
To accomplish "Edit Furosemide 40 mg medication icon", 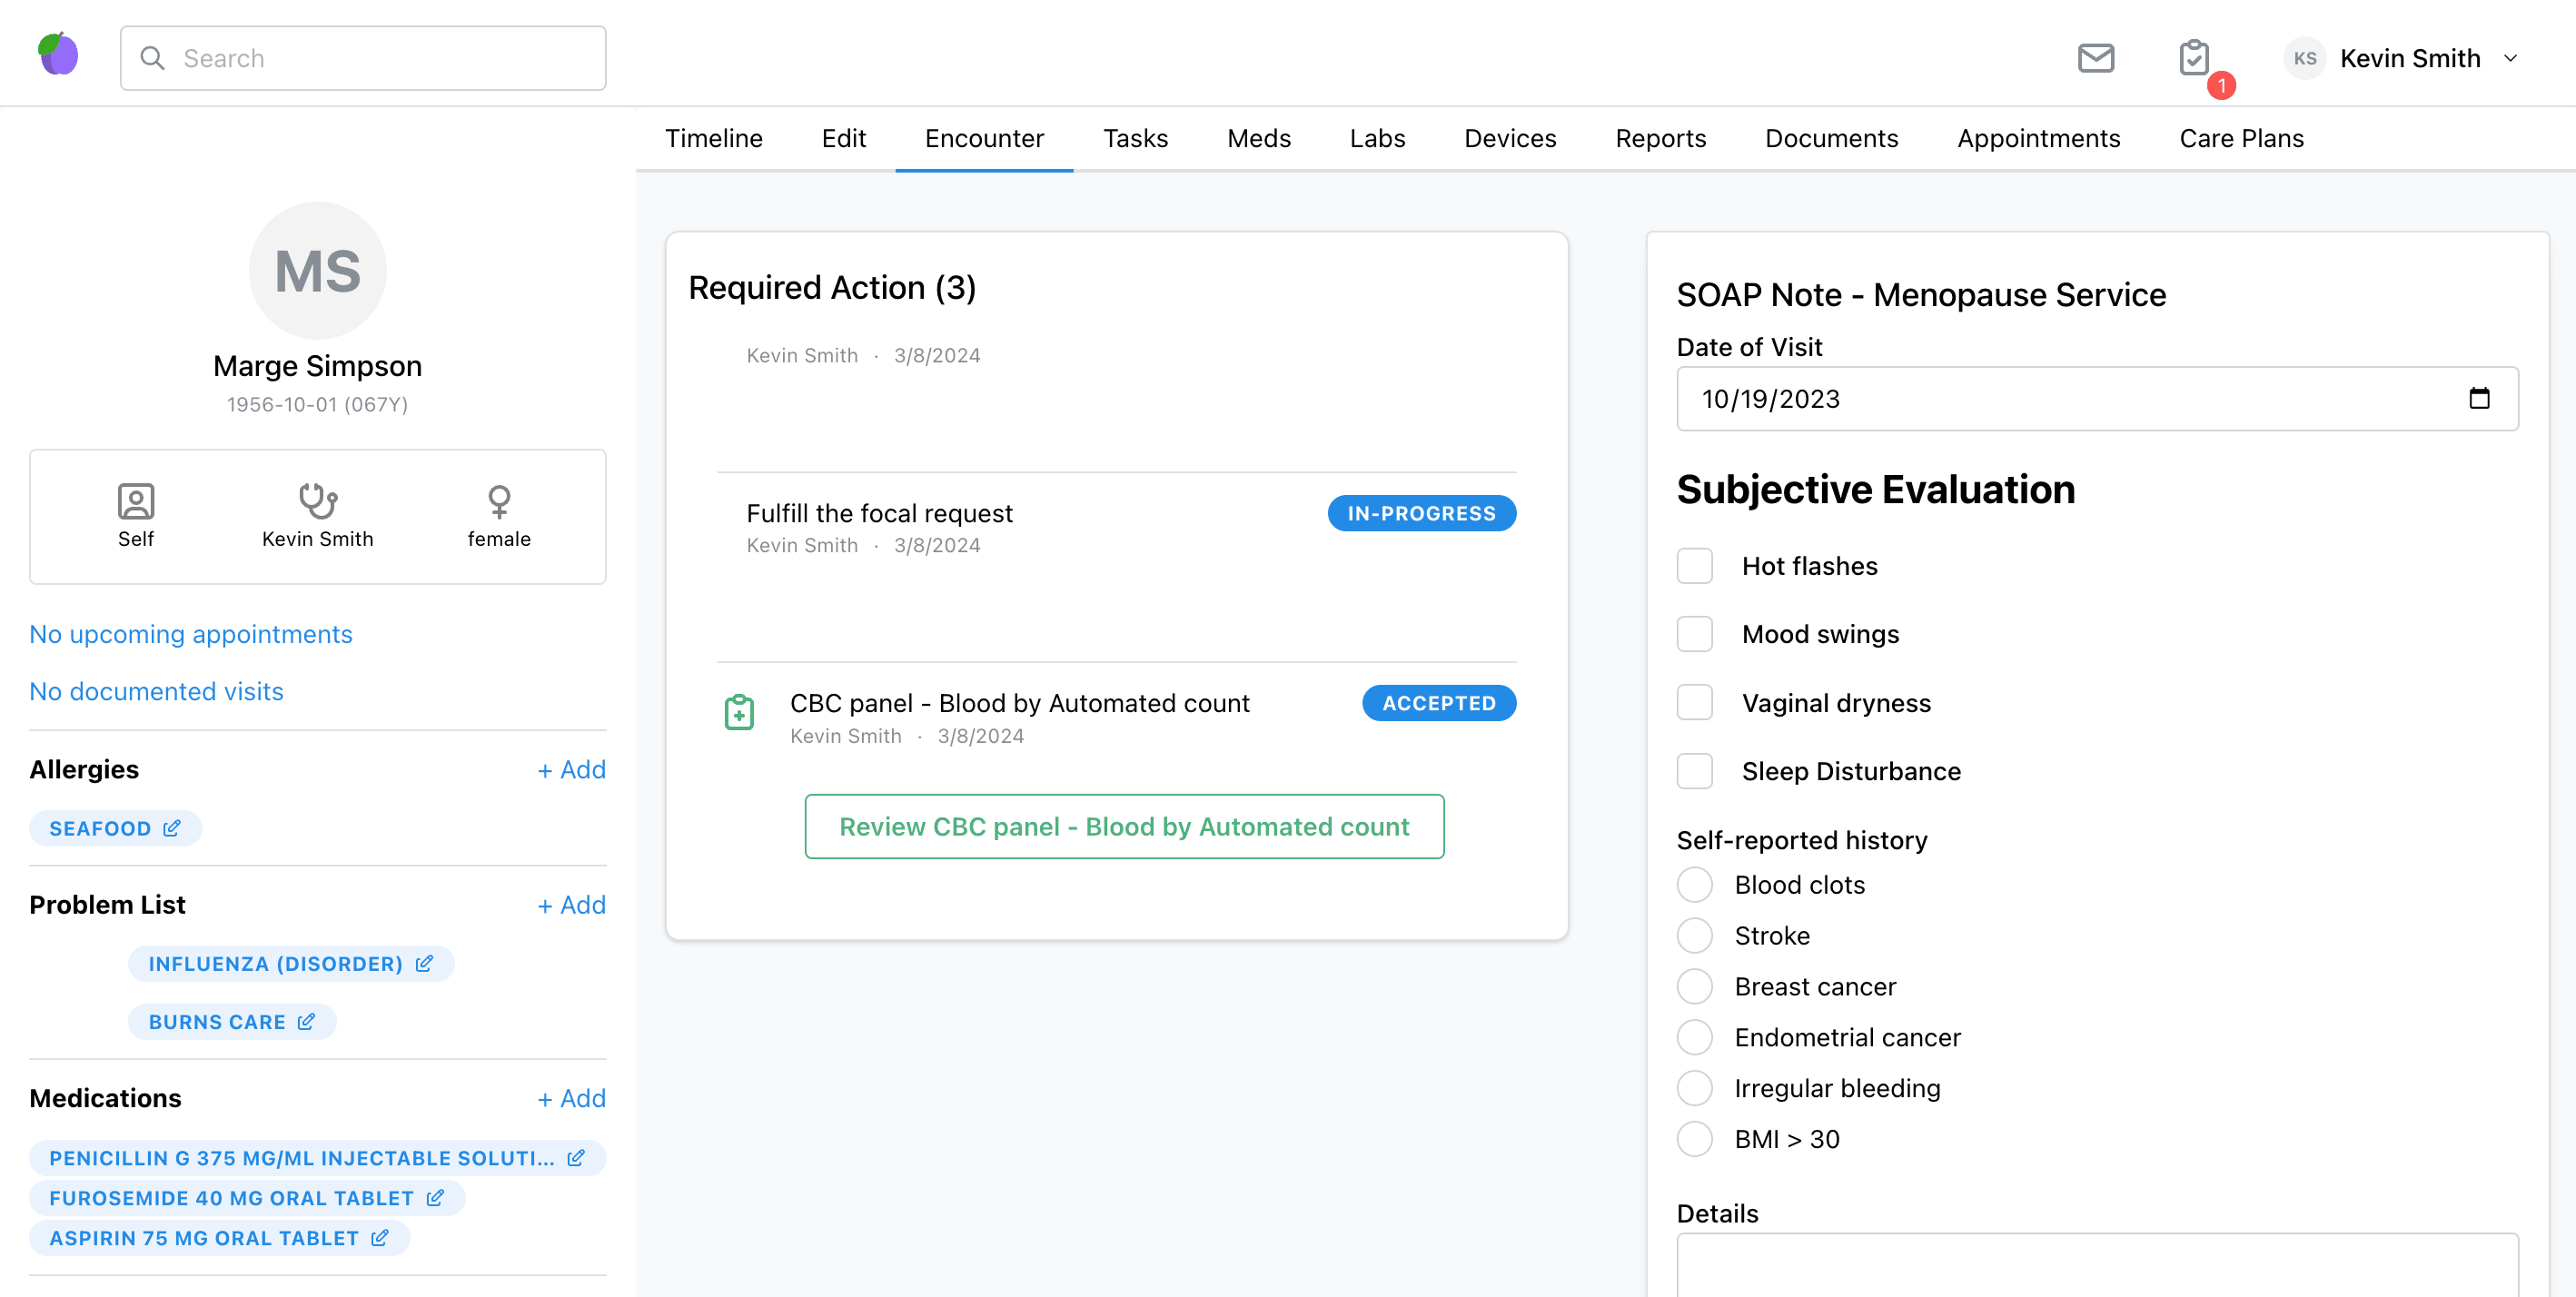I will click(x=435, y=1197).
